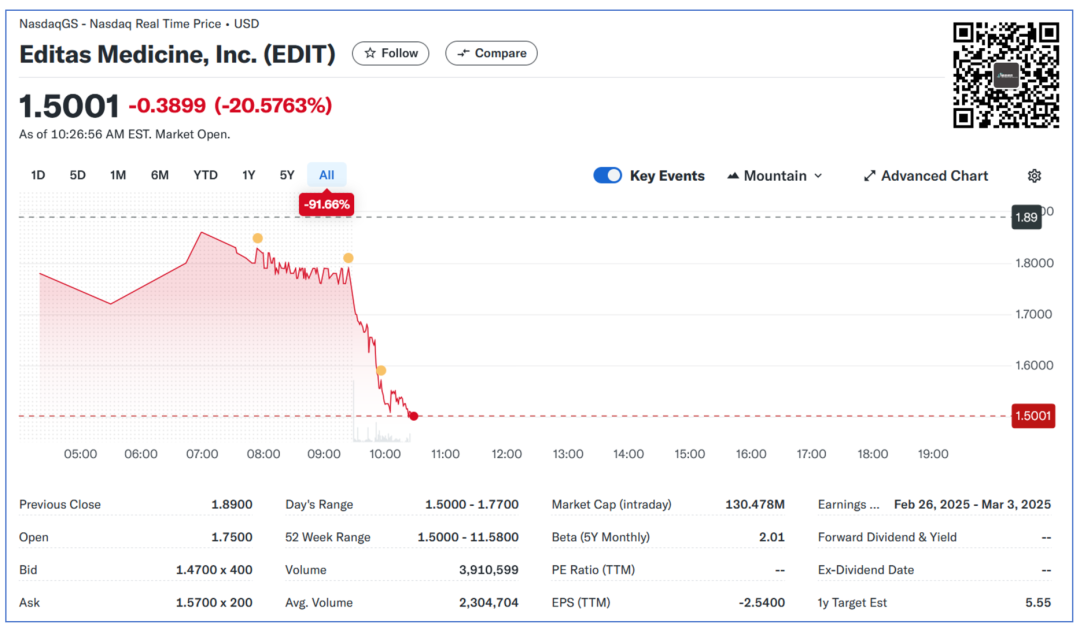Select the 1D time range tab
The image size is (1080, 628).
(38, 176)
